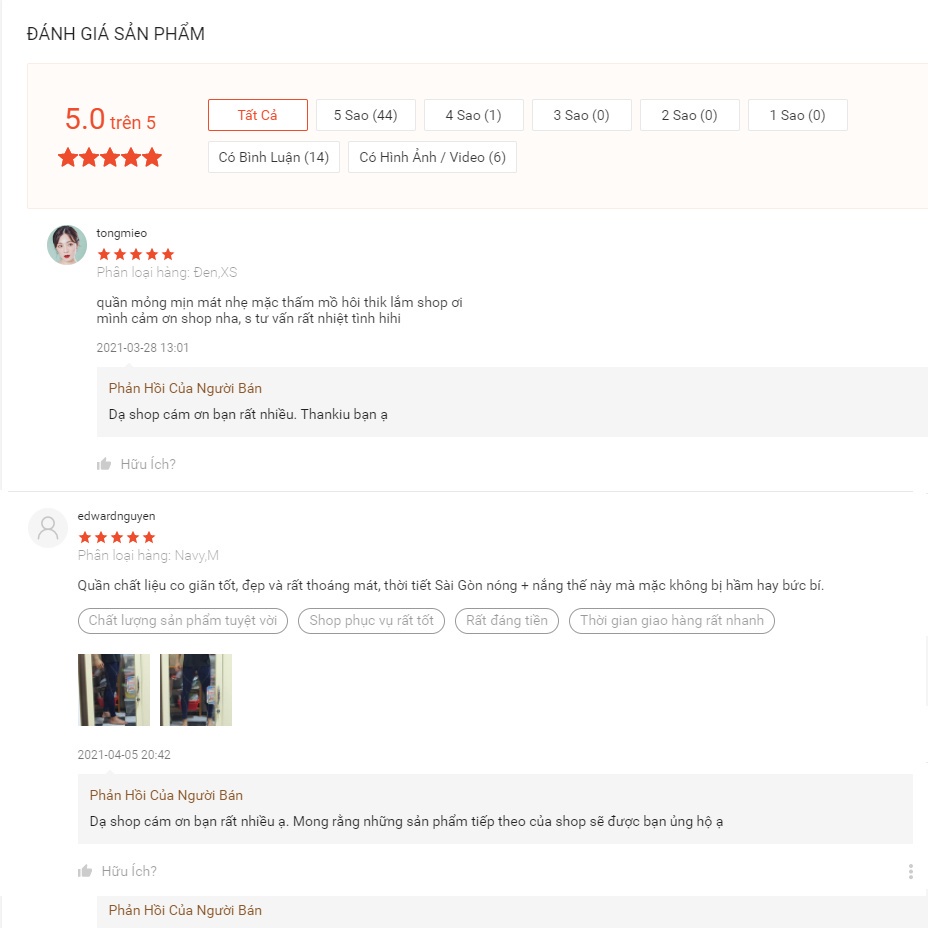Image resolution: width=928 pixels, height=928 pixels.
Task: Show reviews with 'Có Hình Ảnh / Video (6)'
Action: (432, 157)
